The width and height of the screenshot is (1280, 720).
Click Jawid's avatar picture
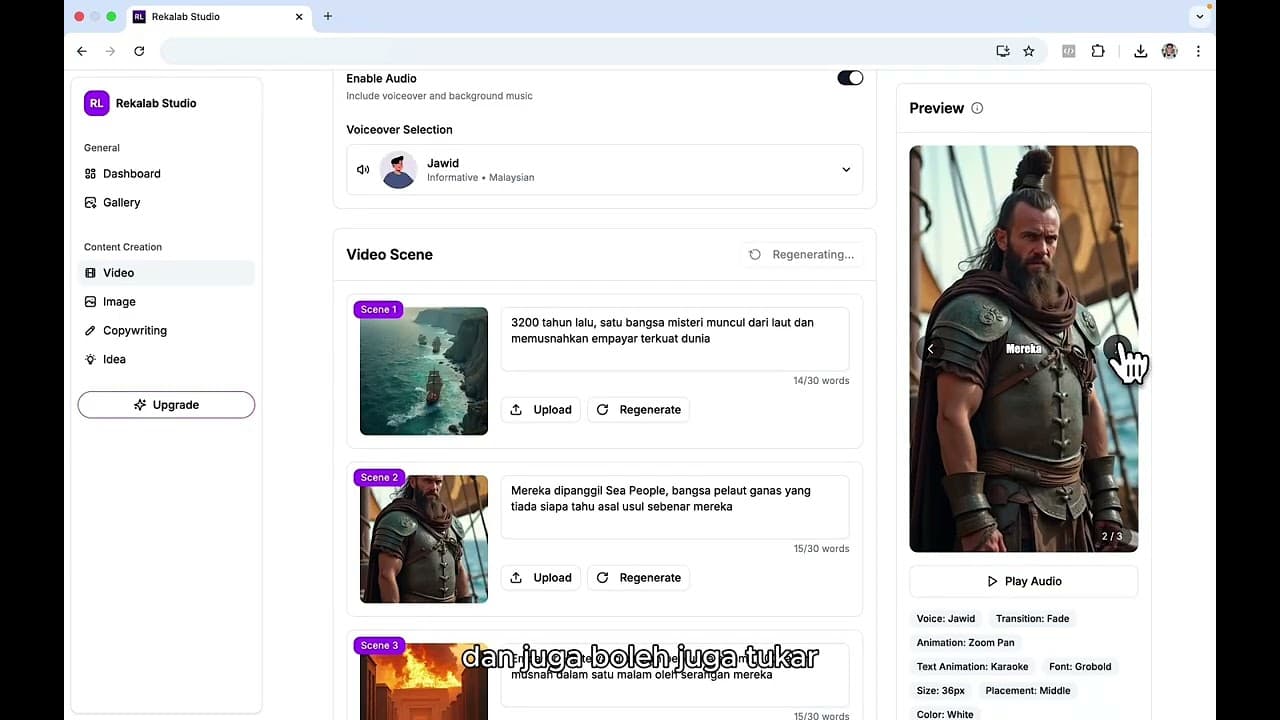[398, 170]
